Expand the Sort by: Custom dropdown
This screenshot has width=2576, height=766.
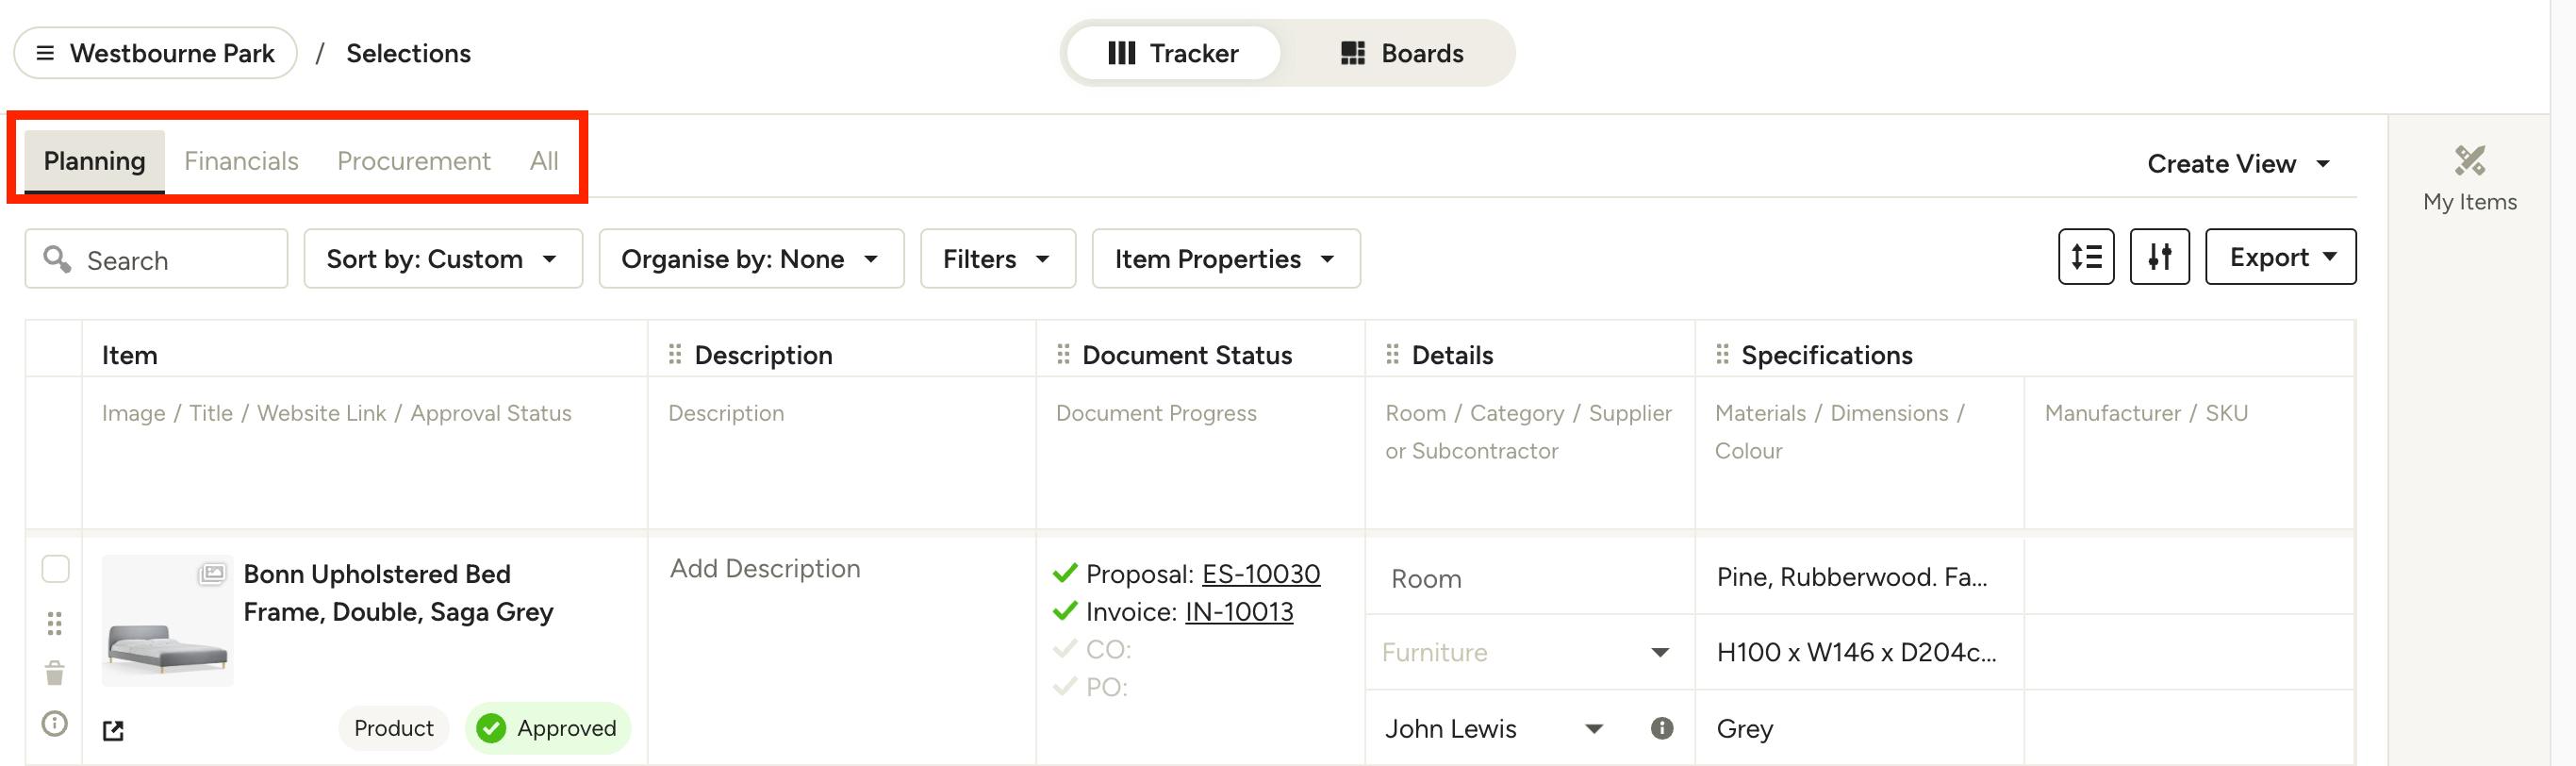pyautogui.click(x=443, y=259)
